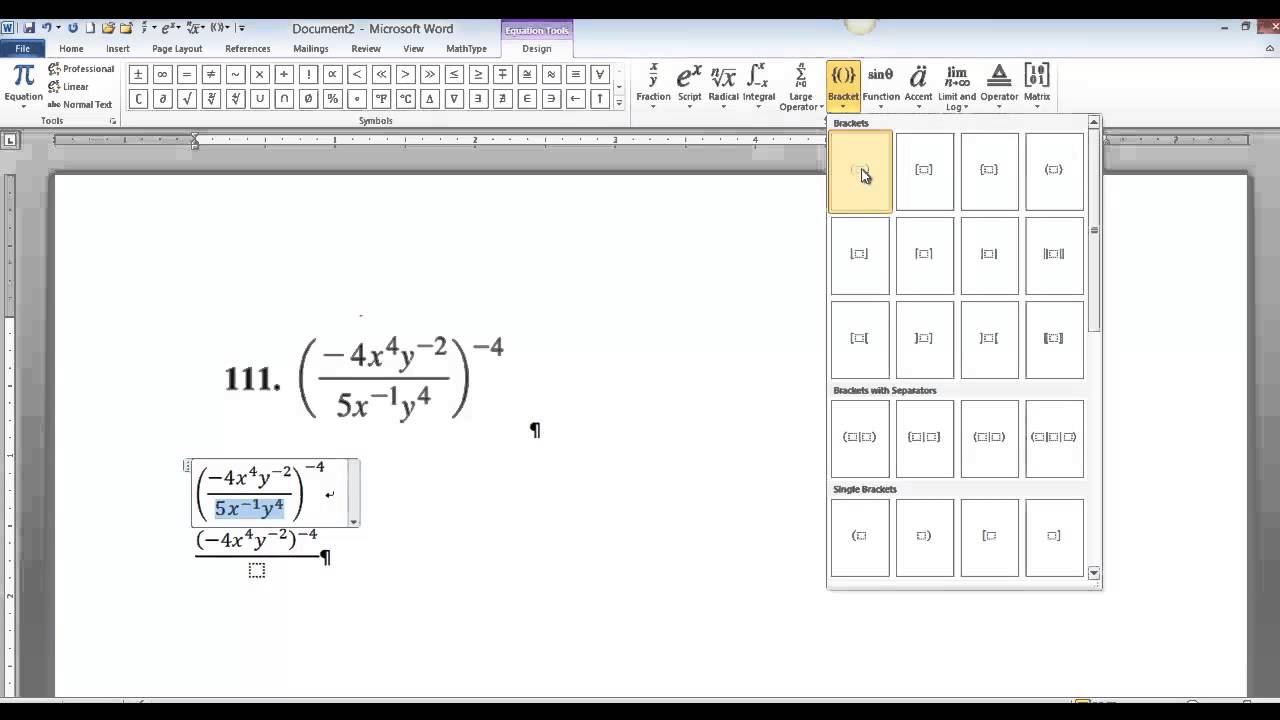This screenshot has height=720, width=1280.
Task: Click the Save icon in Quick Access Toolbar
Action: 29,28
